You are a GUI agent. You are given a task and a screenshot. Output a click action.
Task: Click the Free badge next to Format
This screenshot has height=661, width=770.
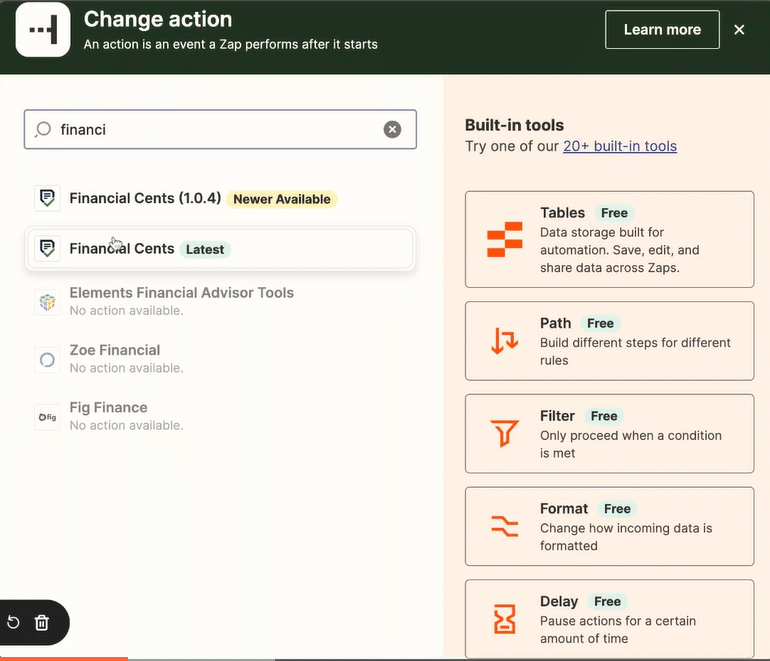[617, 509]
